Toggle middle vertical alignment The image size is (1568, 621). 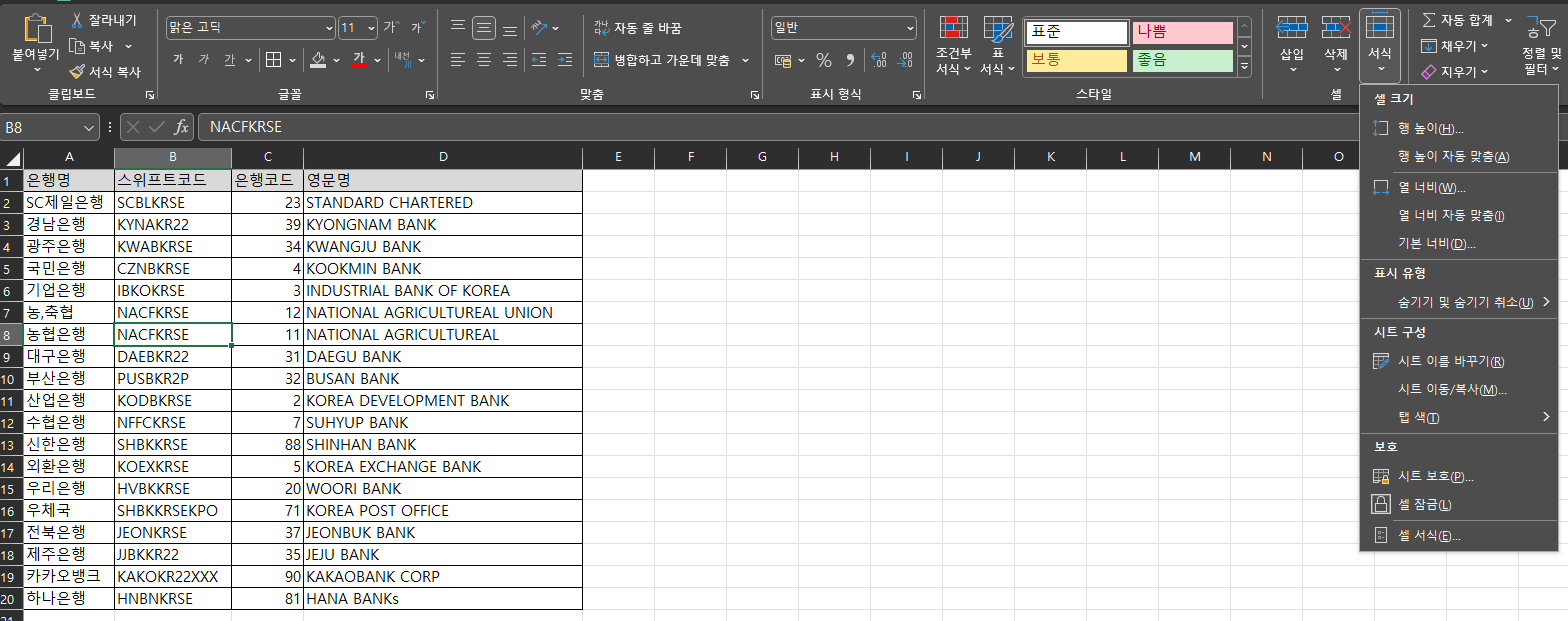[x=484, y=28]
